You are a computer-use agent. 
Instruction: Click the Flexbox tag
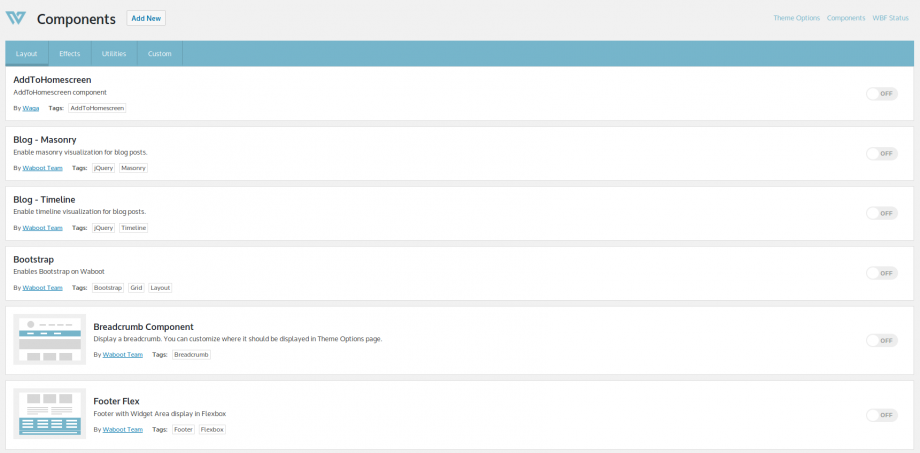point(212,430)
